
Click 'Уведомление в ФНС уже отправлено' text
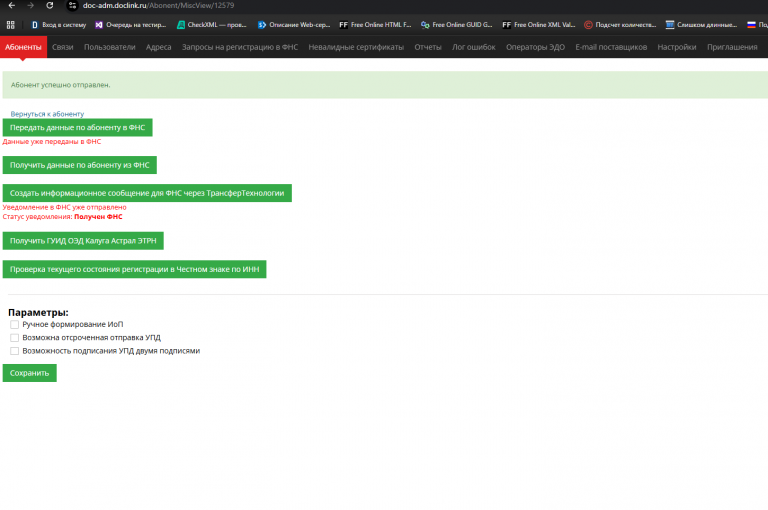click(x=64, y=207)
